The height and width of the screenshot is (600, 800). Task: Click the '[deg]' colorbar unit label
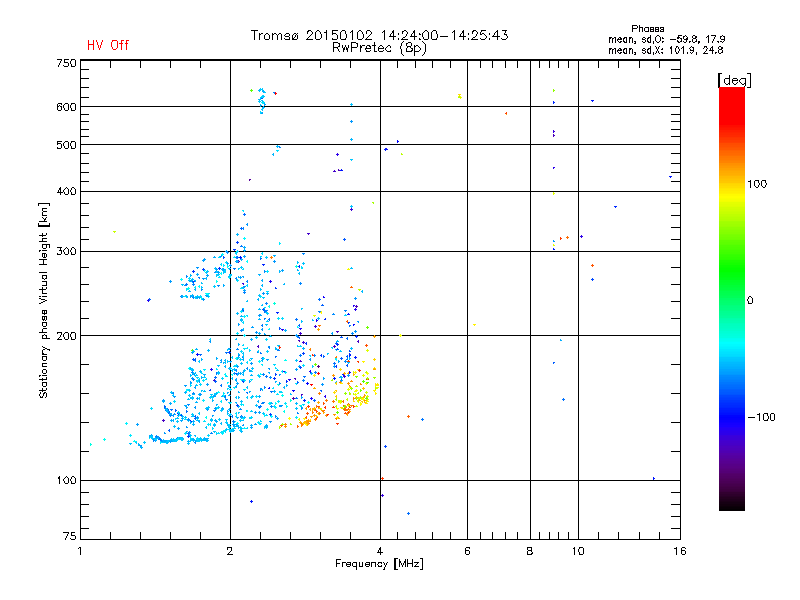[734, 80]
